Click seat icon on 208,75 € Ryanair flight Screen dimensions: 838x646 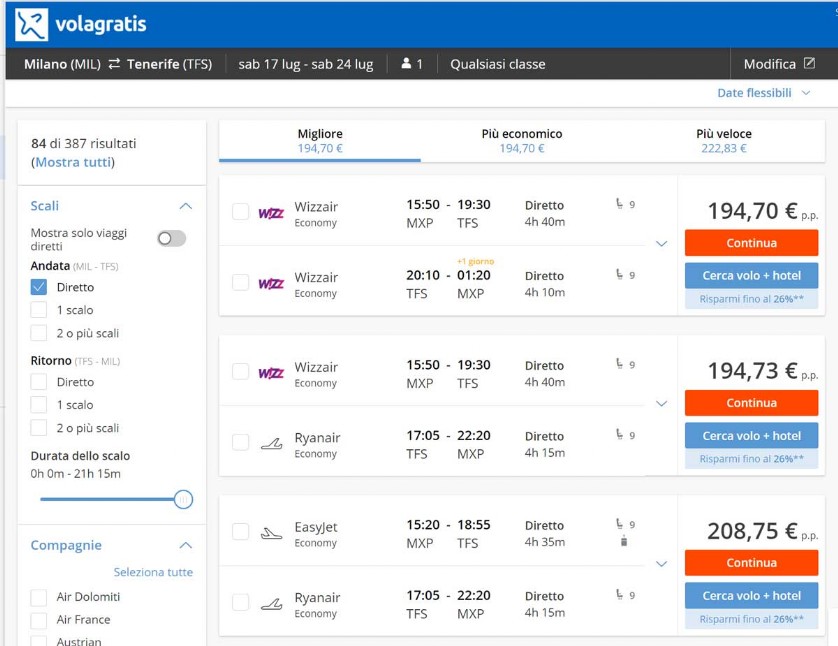tap(619, 594)
